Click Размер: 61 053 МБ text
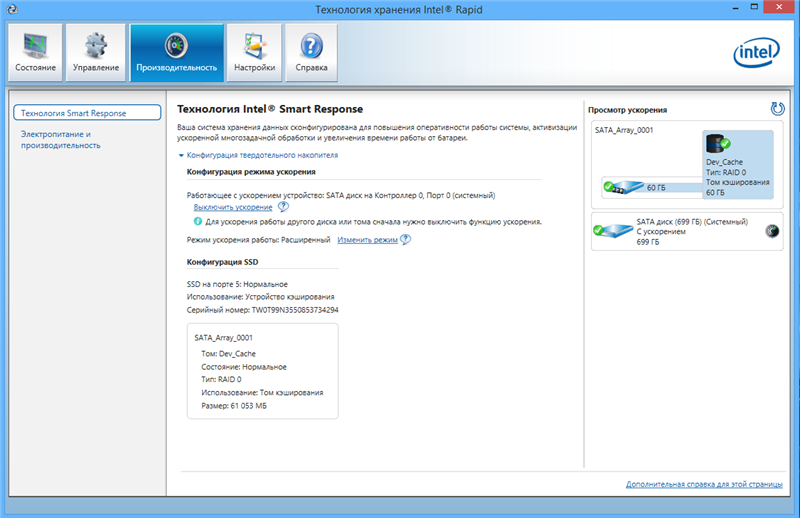 (x=234, y=406)
